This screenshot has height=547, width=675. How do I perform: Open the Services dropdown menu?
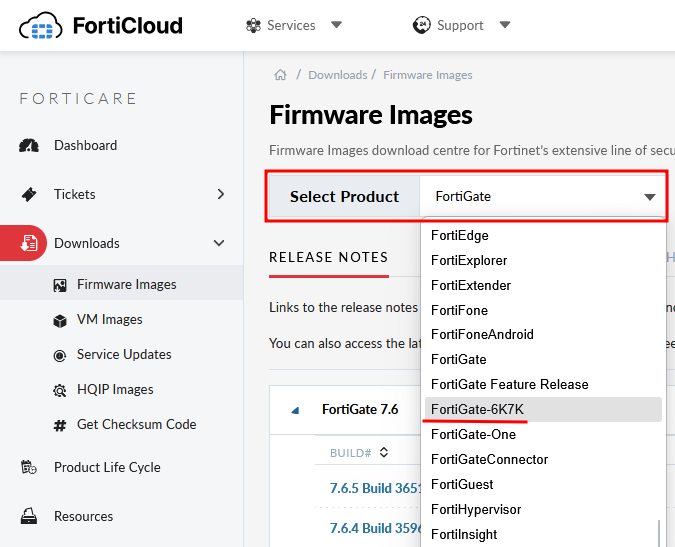point(294,26)
